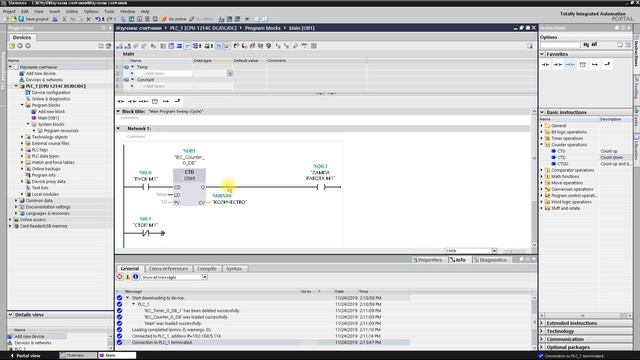Click the ПУСК М1 contact in Network 1

point(146,187)
